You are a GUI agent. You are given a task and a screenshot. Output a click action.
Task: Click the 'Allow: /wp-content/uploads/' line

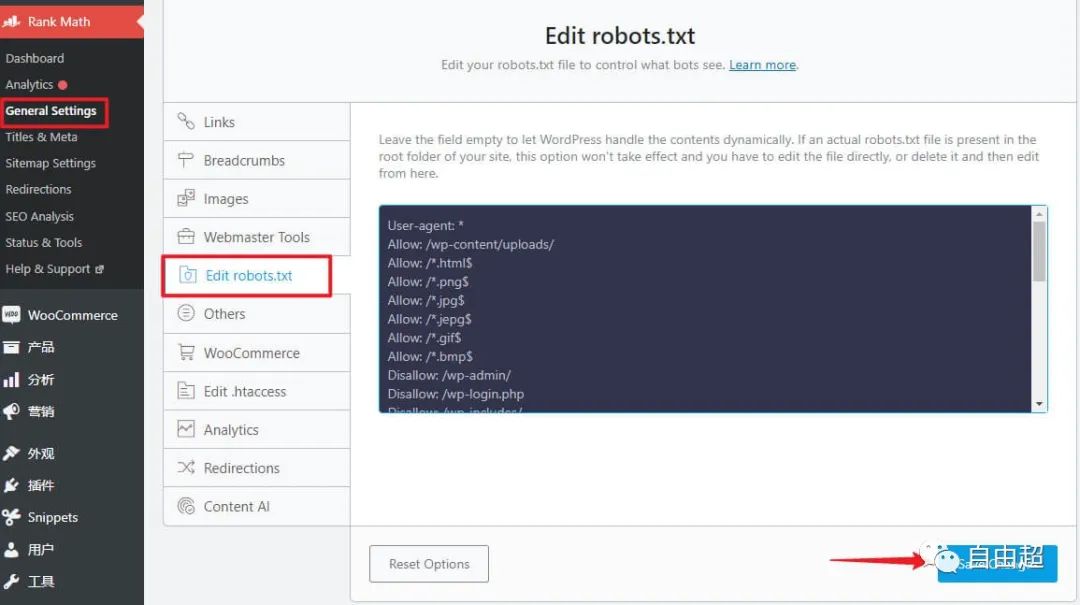(x=470, y=245)
